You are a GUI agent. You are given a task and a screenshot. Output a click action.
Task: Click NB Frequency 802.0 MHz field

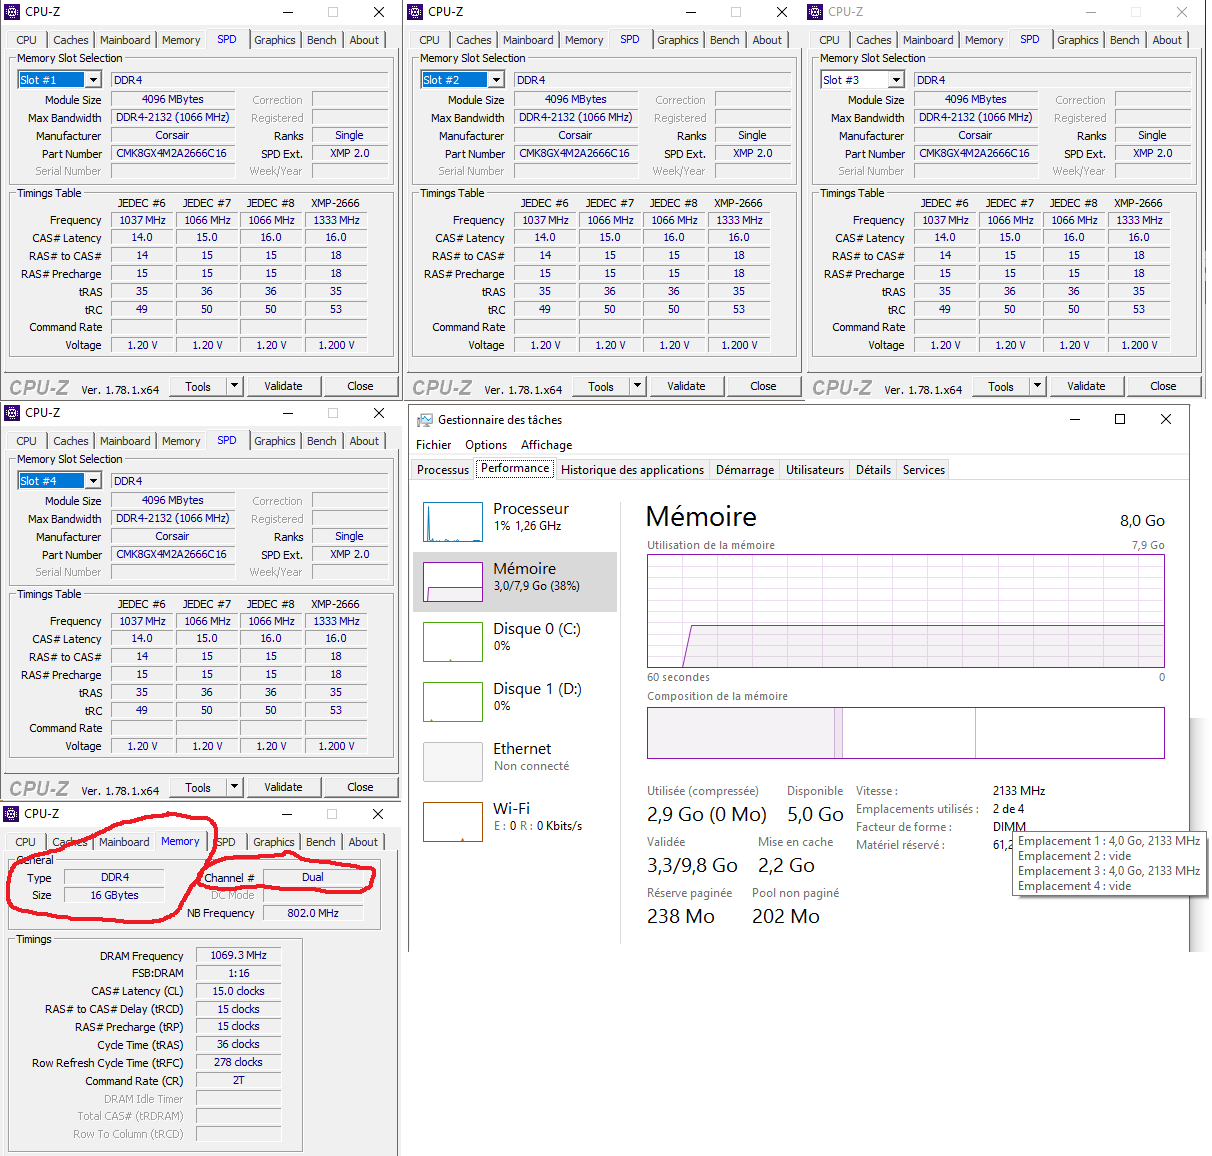pyautogui.click(x=313, y=913)
